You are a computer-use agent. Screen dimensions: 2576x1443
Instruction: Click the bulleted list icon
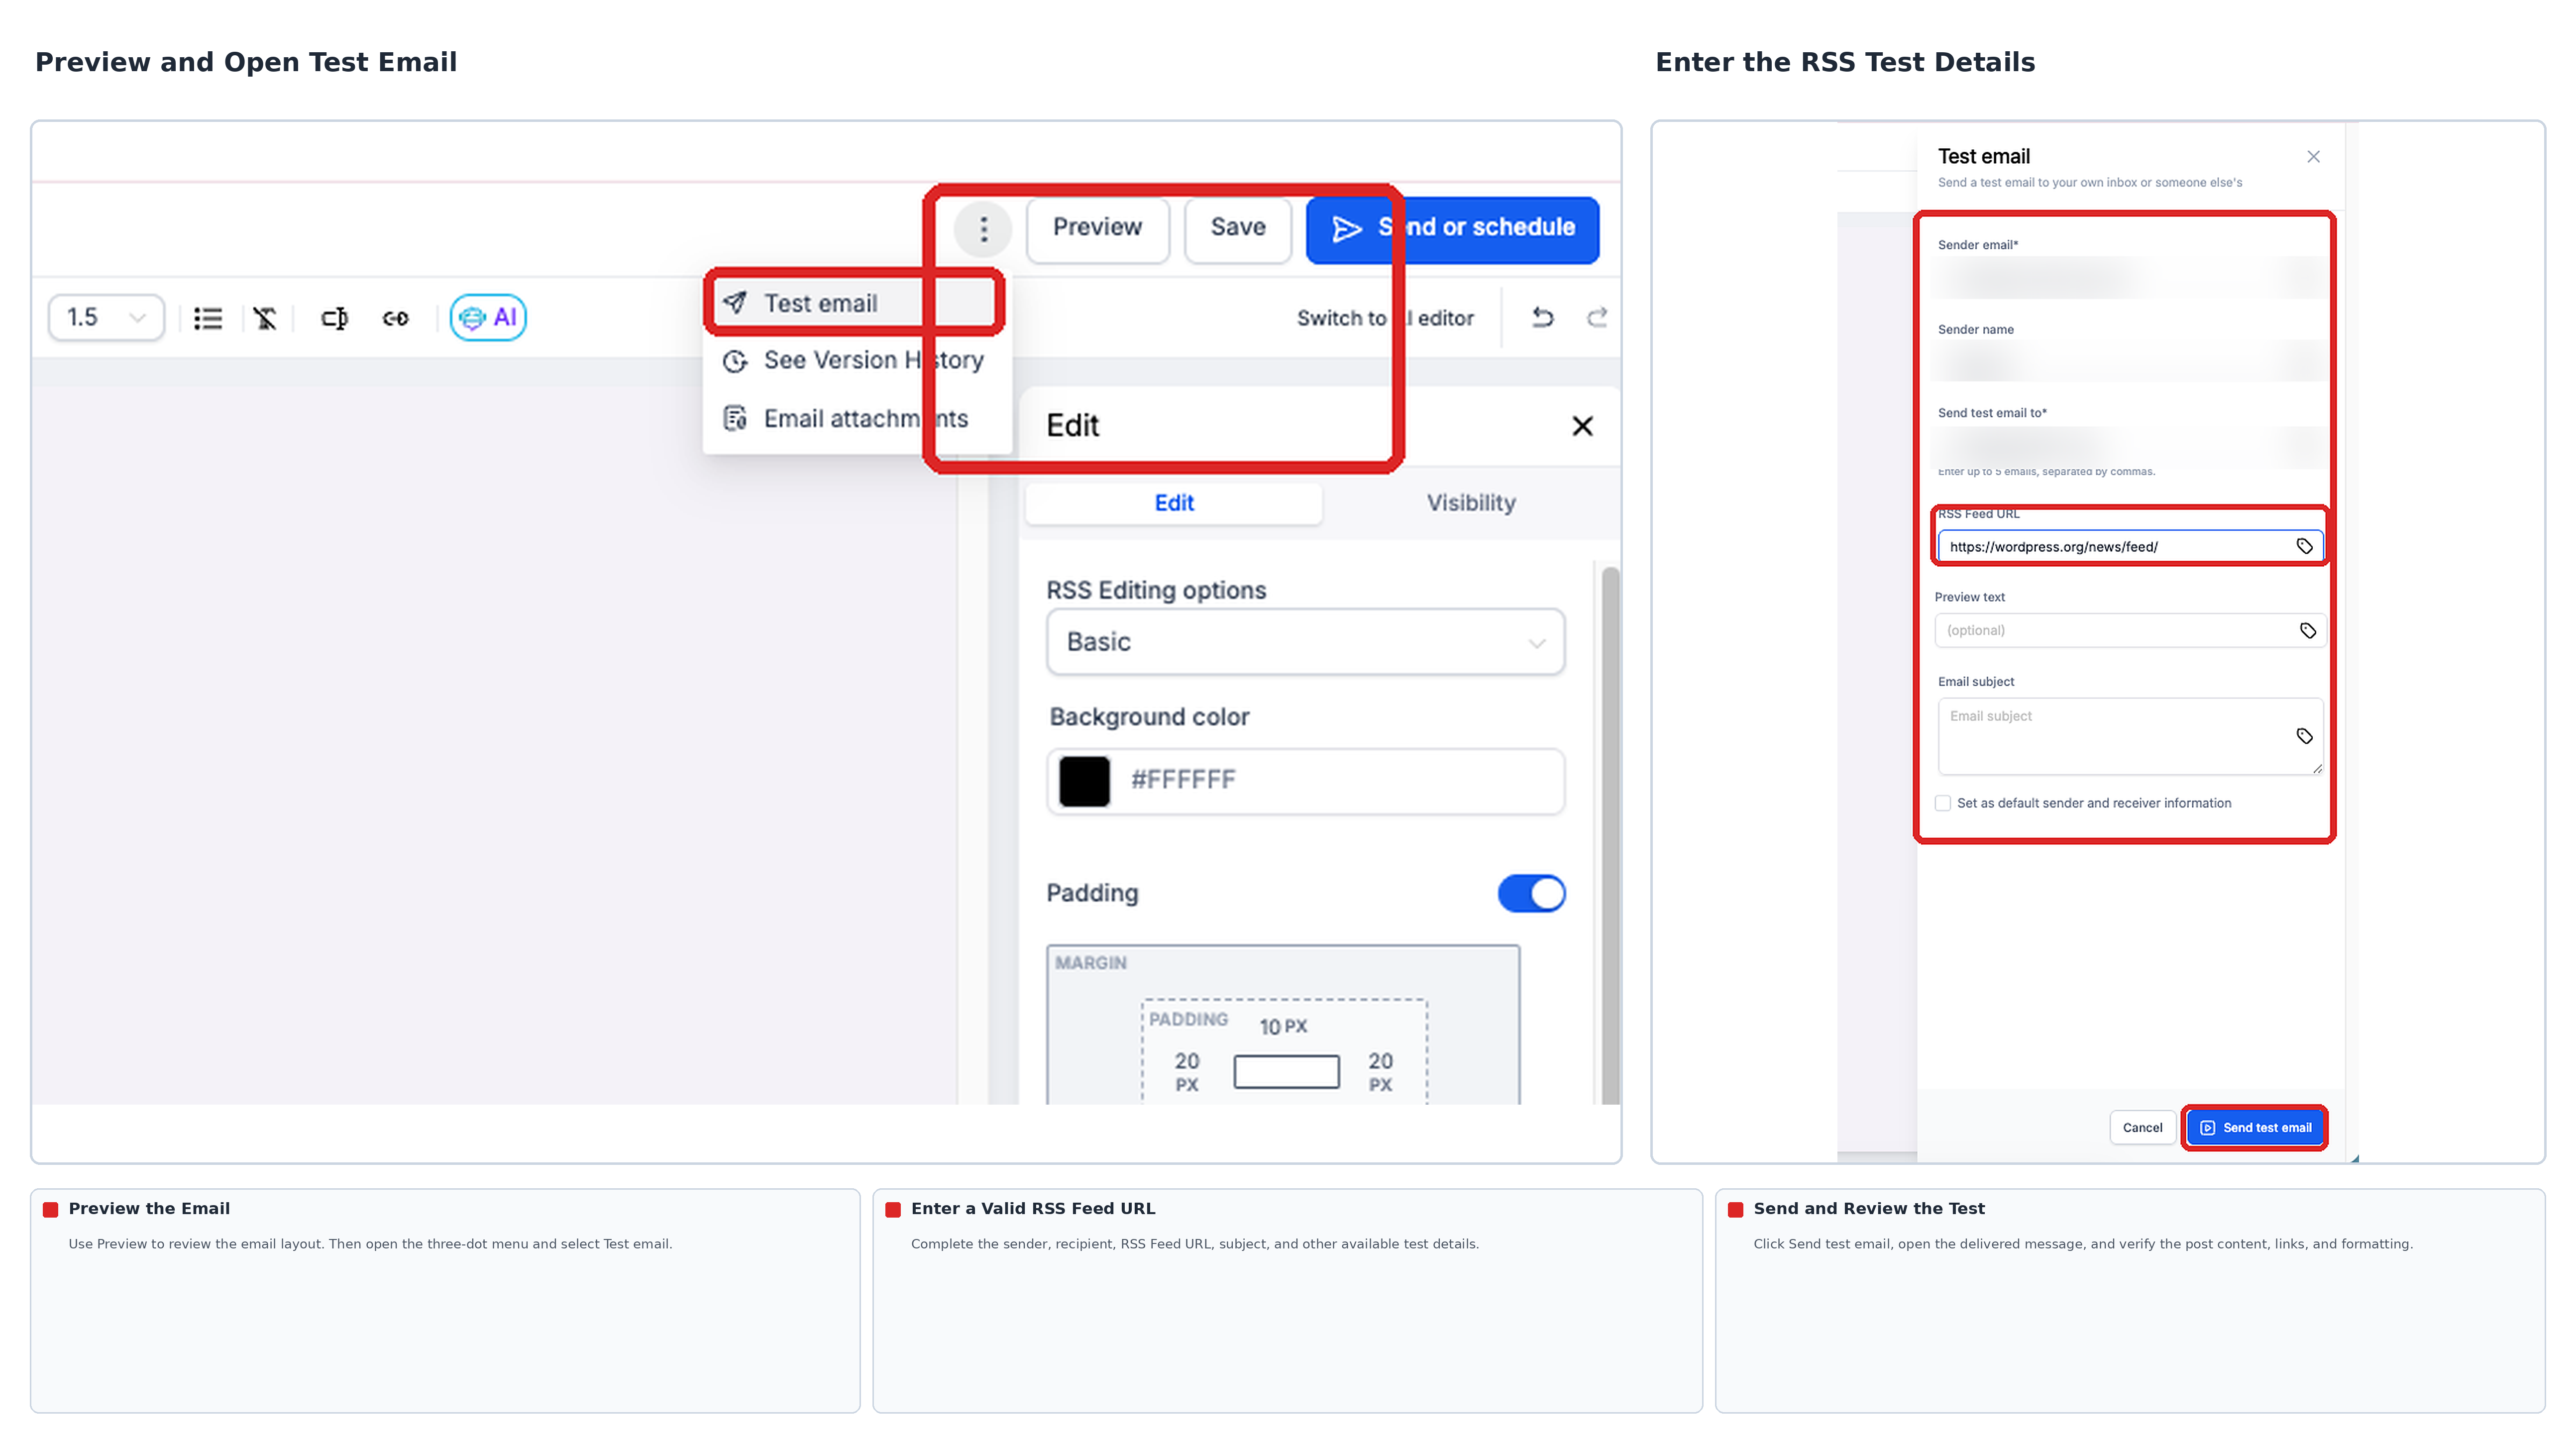pyautogui.click(x=208, y=318)
